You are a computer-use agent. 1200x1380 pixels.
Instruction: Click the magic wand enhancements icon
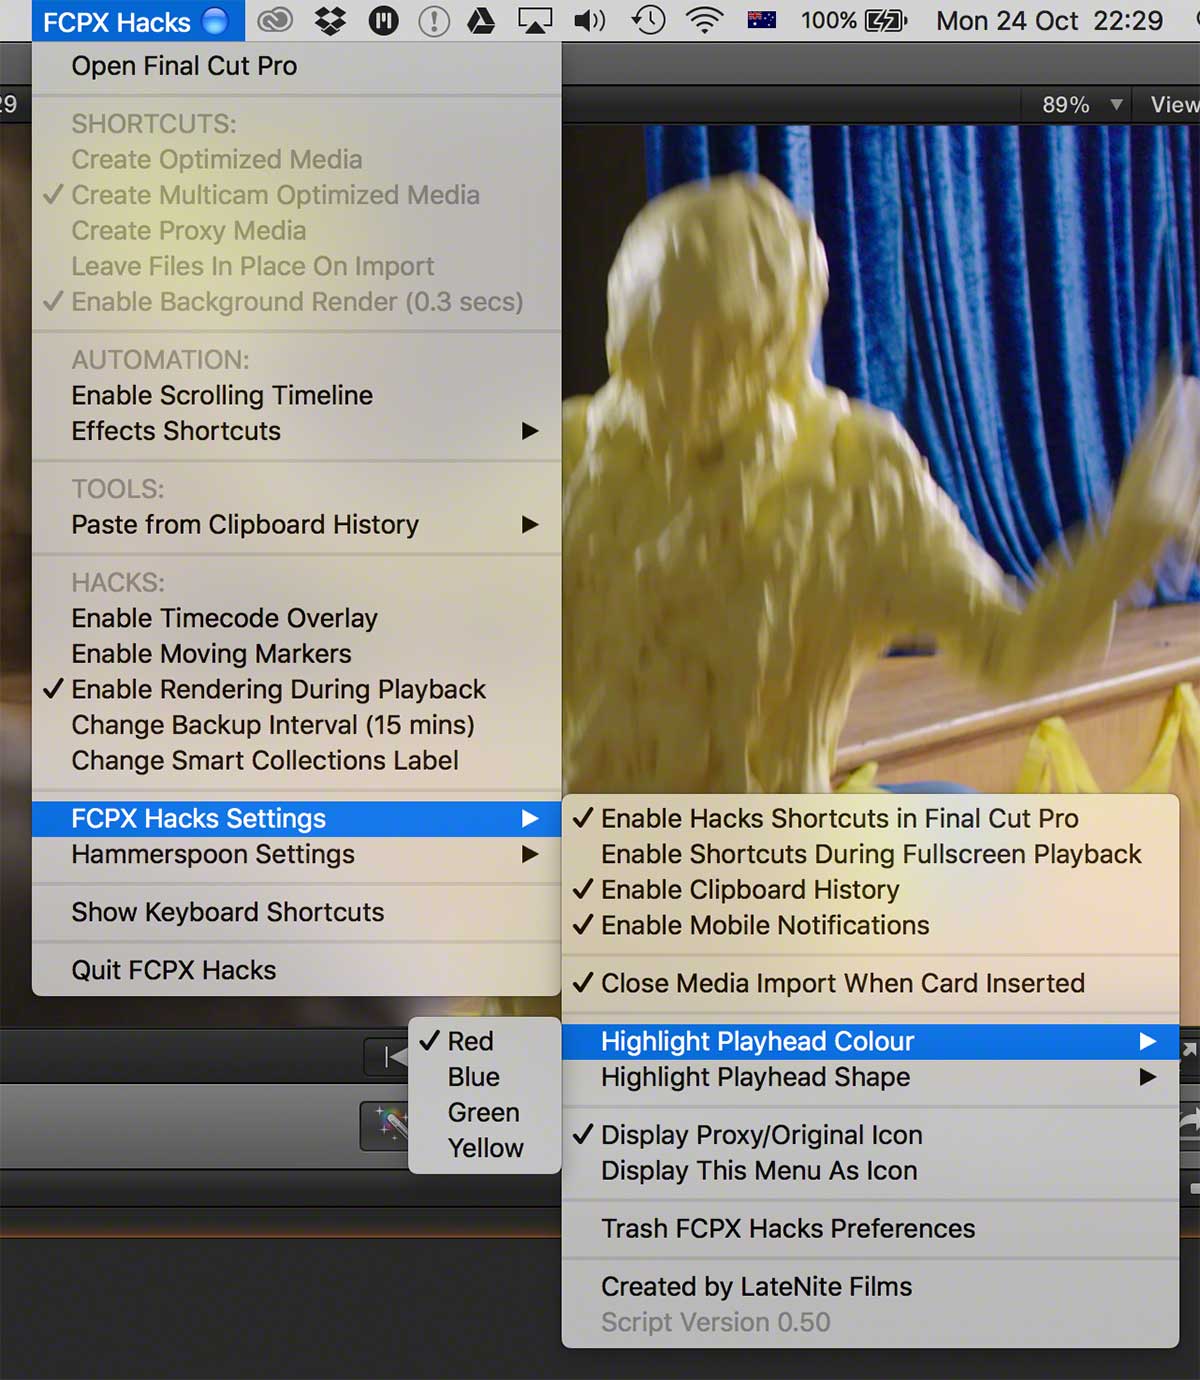point(385,1126)
